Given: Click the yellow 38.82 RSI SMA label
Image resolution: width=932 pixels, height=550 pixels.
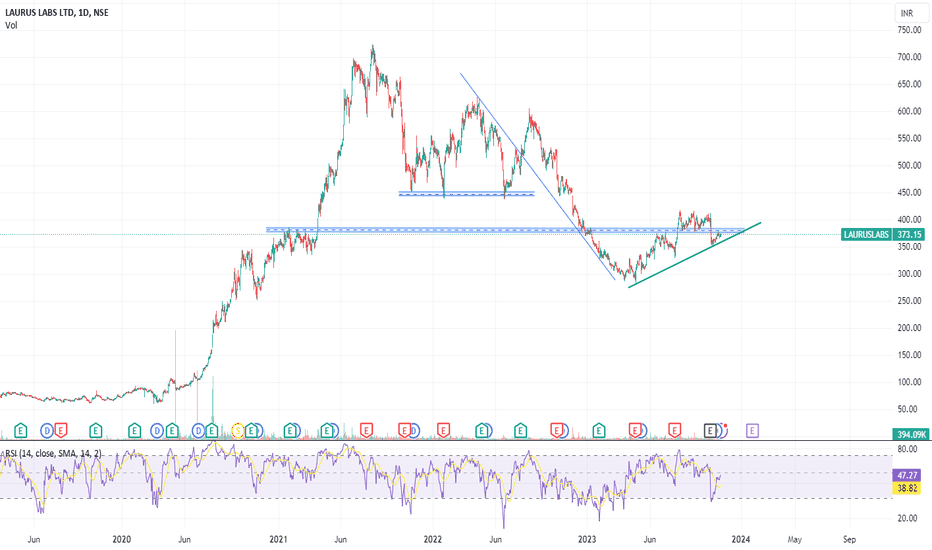Looking at the screenshot, I should pos(907,488).
